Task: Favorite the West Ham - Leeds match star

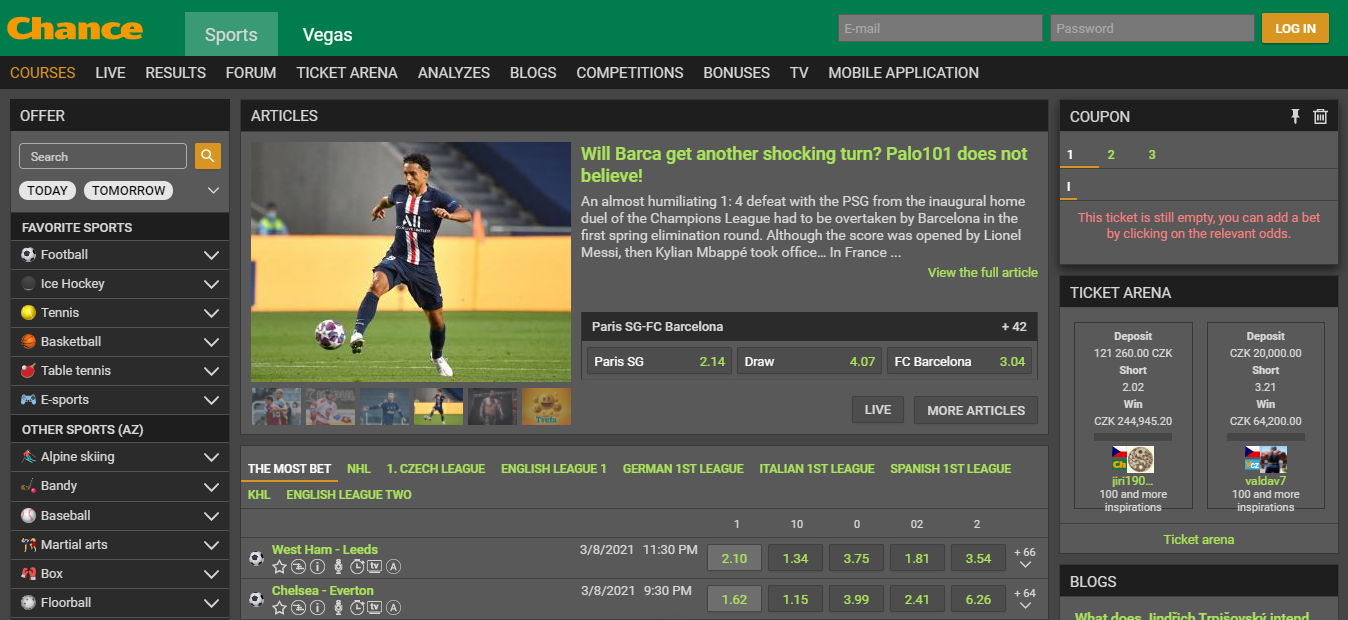Action: (279, 567)
